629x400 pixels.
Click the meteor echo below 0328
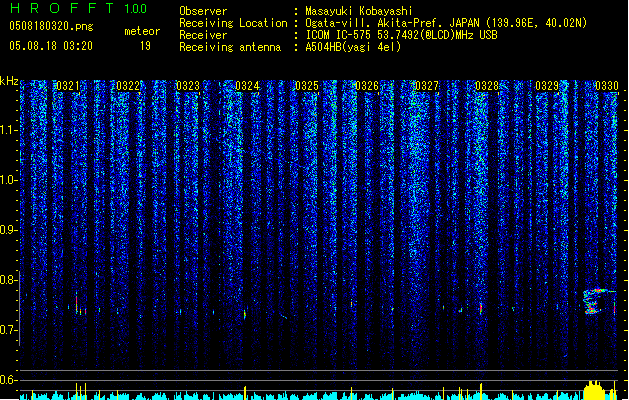coord(481,308)
